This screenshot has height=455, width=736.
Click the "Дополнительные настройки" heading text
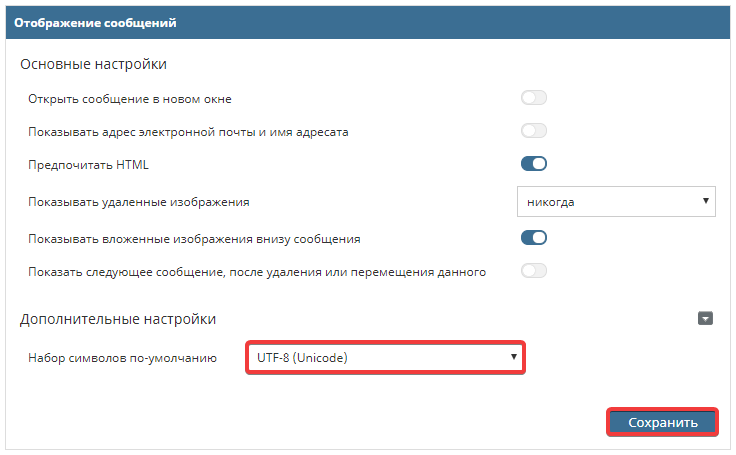pos(118,319)
